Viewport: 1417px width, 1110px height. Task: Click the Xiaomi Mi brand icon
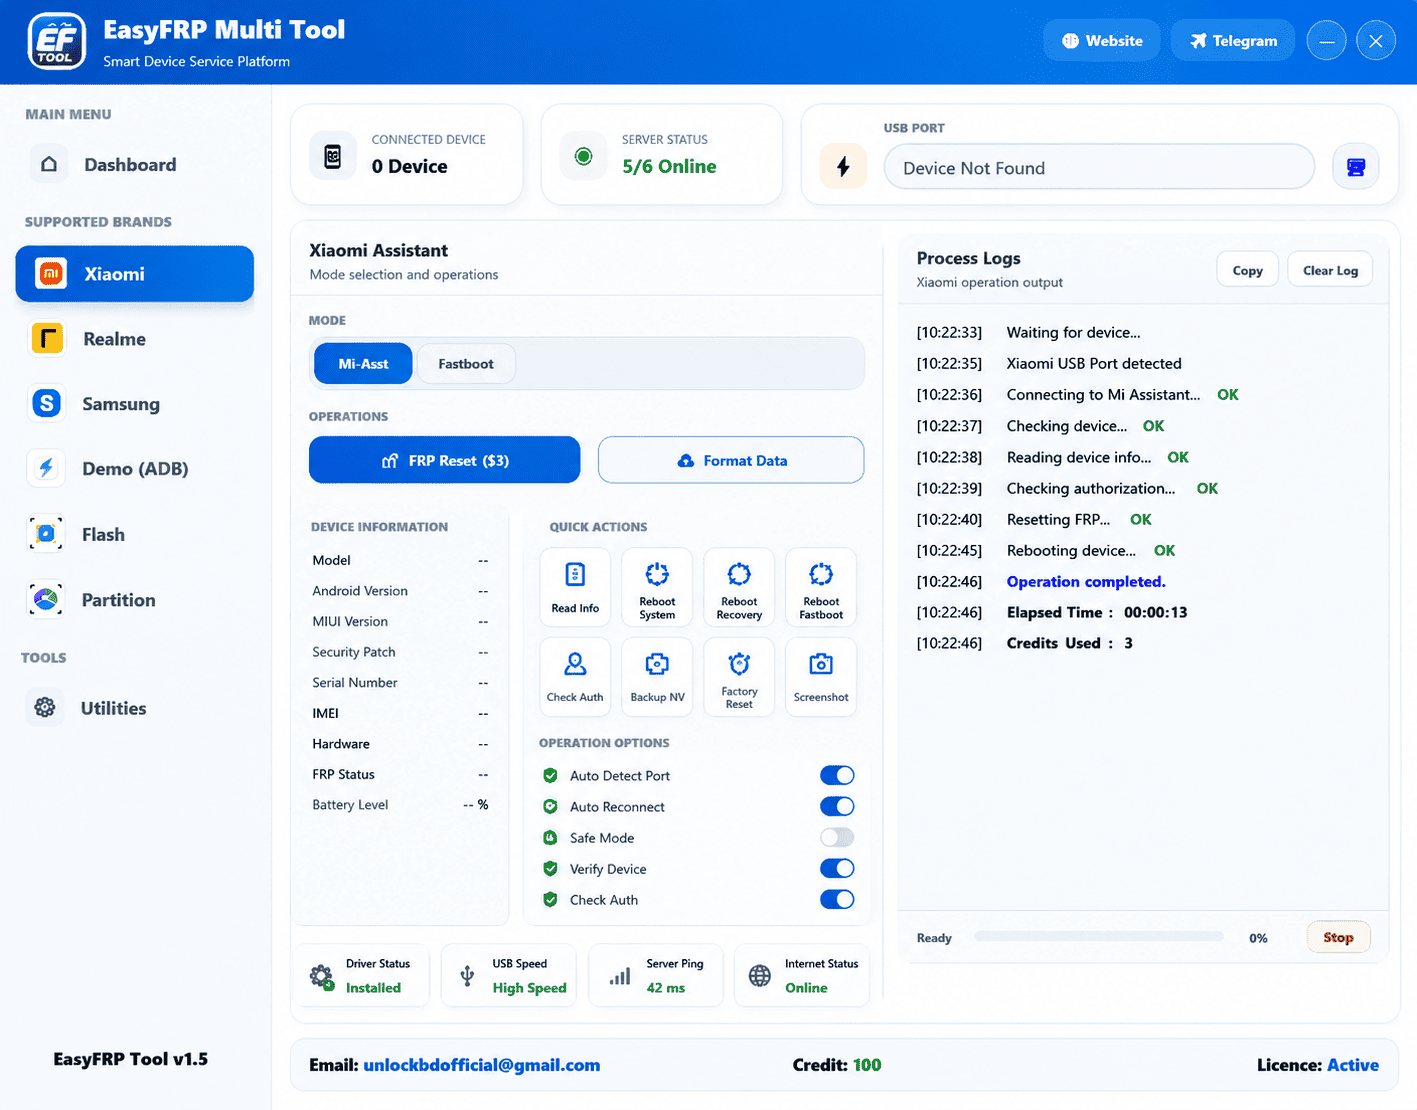point(51,274)
